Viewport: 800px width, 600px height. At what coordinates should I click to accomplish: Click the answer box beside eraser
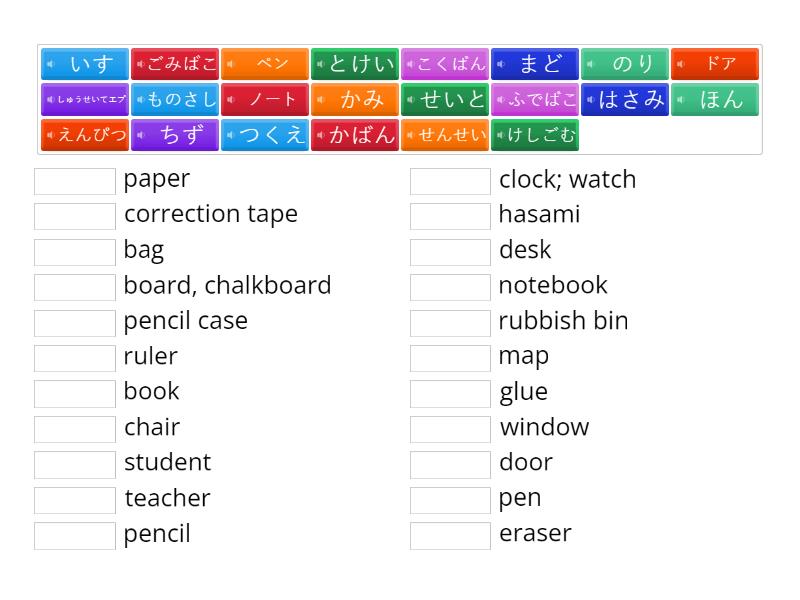pos(450,536)
